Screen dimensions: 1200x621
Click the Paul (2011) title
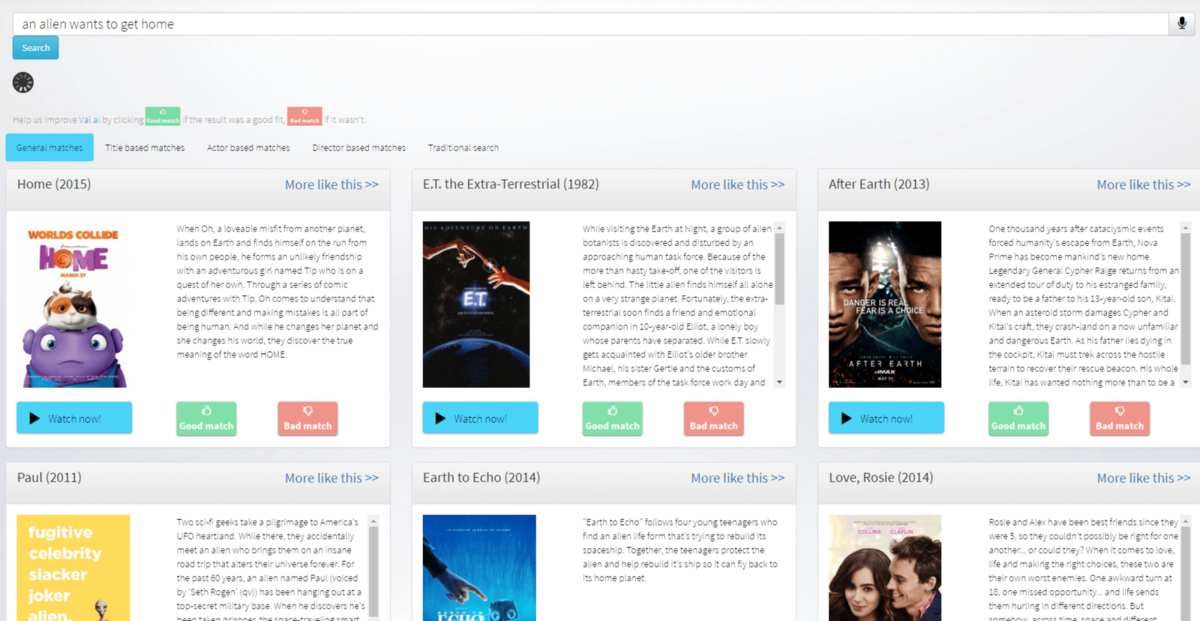(x=49, y=478)
